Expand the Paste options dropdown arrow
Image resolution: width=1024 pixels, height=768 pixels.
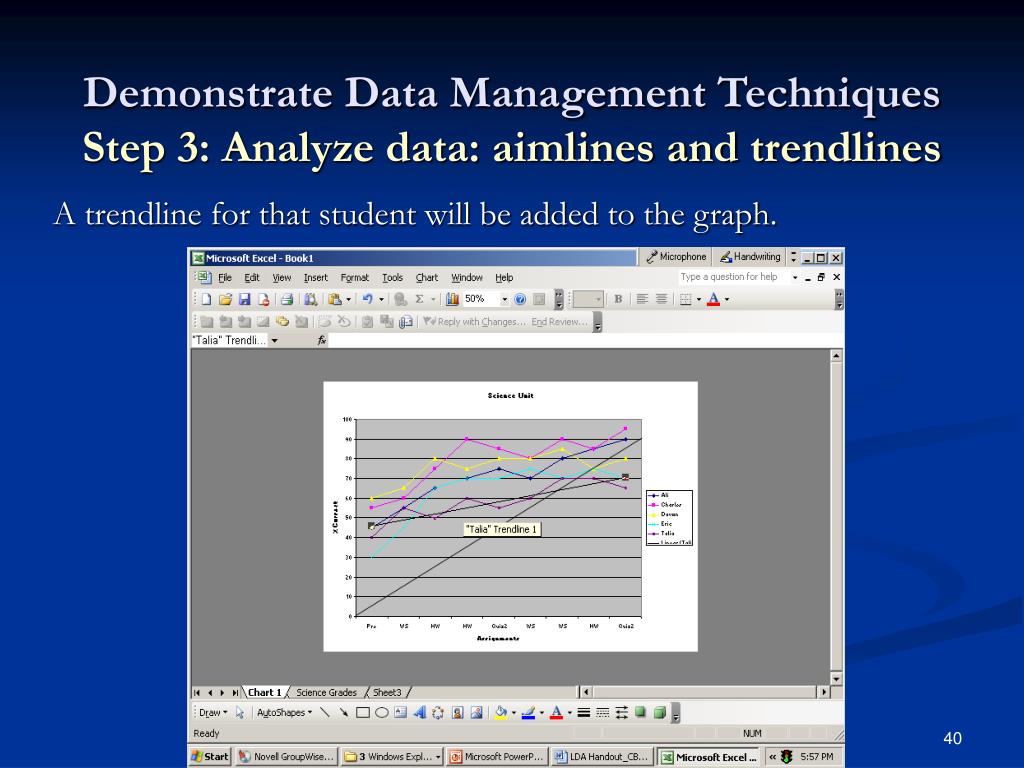348,299
